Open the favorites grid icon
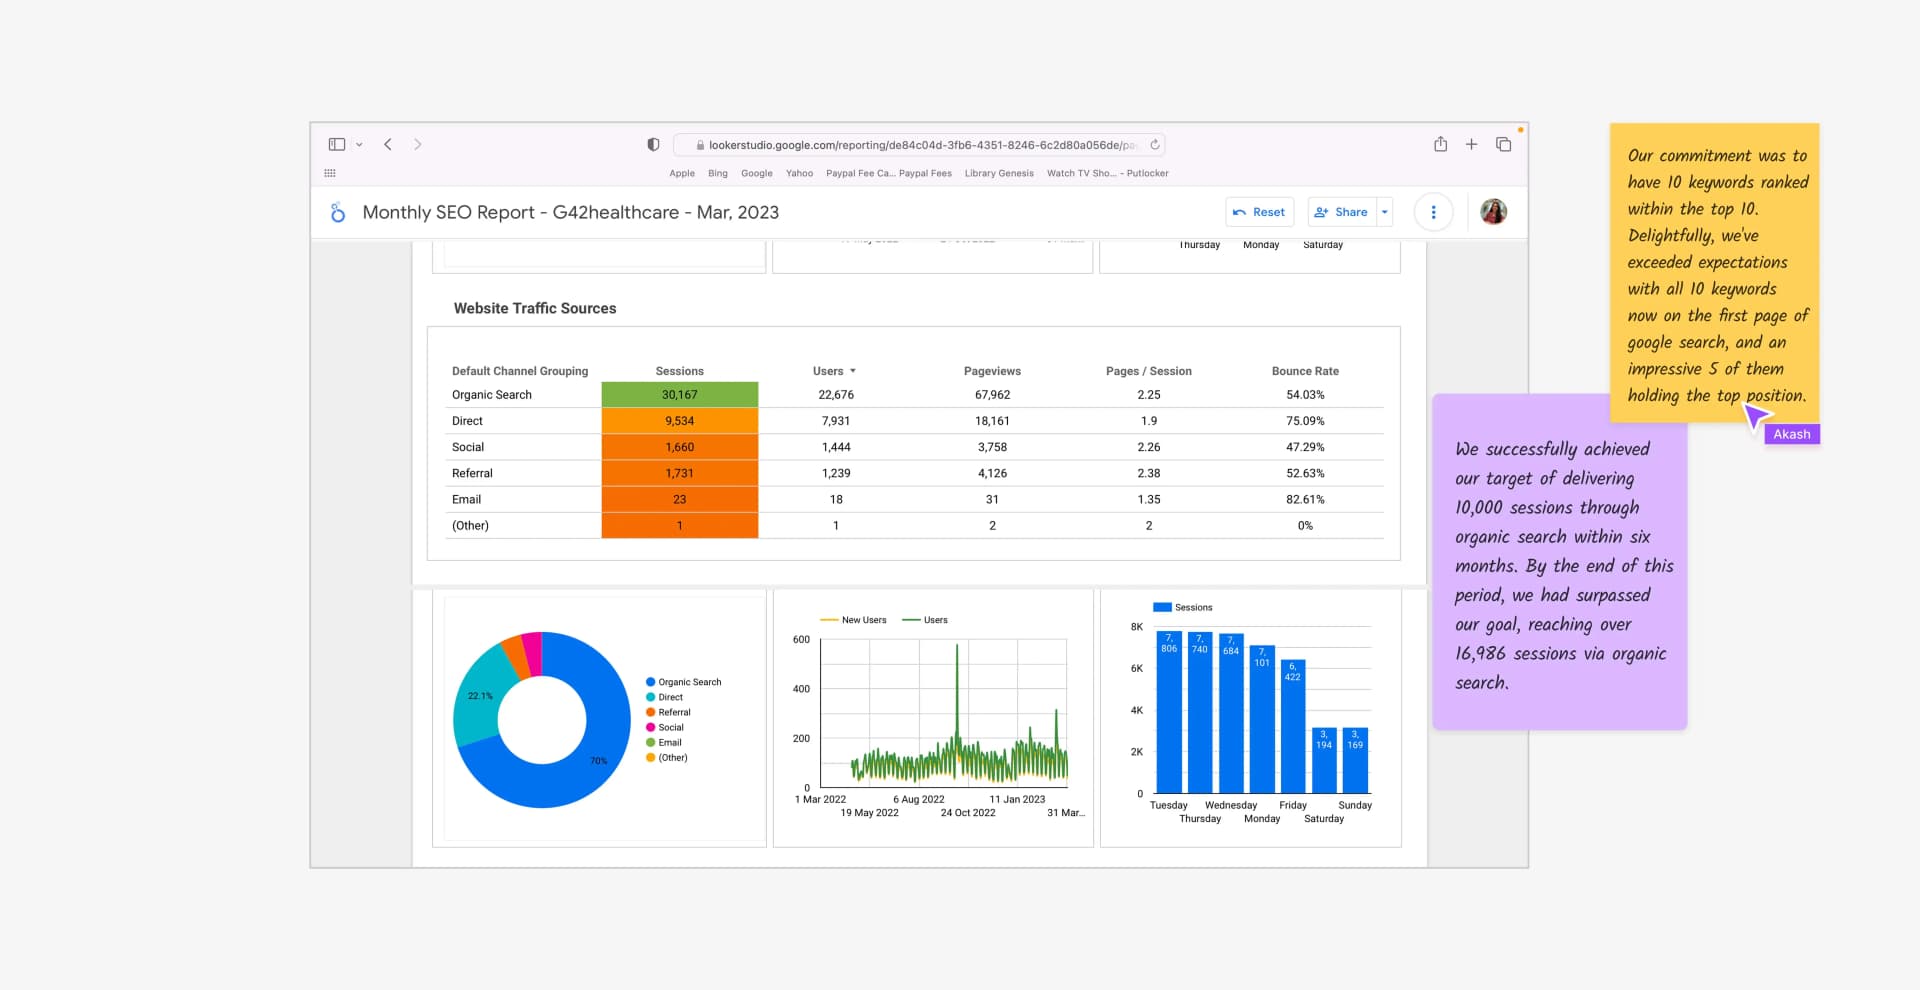The image size is (1920, 990). click(x=330, y=173)
